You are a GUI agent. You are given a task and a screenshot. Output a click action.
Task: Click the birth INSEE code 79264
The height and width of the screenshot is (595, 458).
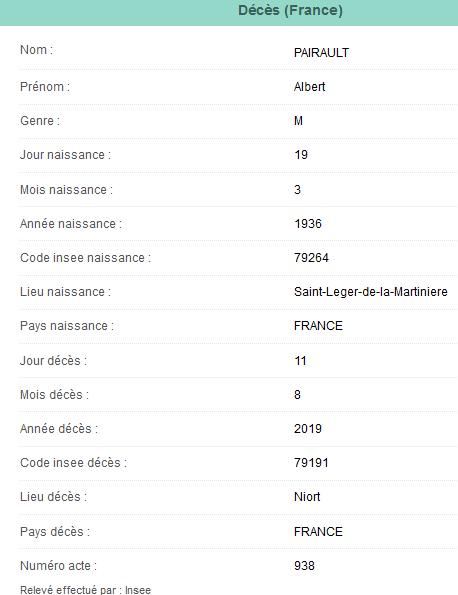pyautogui.click(x=311, y=258)
